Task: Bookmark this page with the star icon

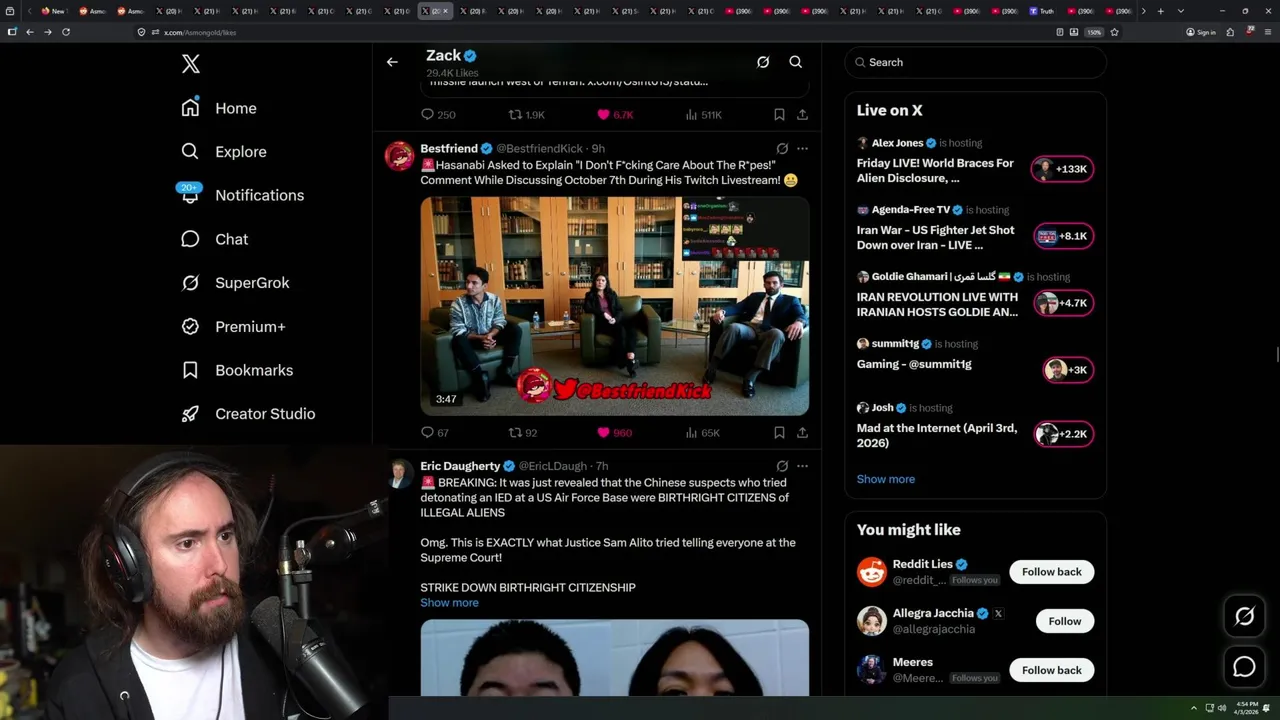Action: coord(1114,32)
